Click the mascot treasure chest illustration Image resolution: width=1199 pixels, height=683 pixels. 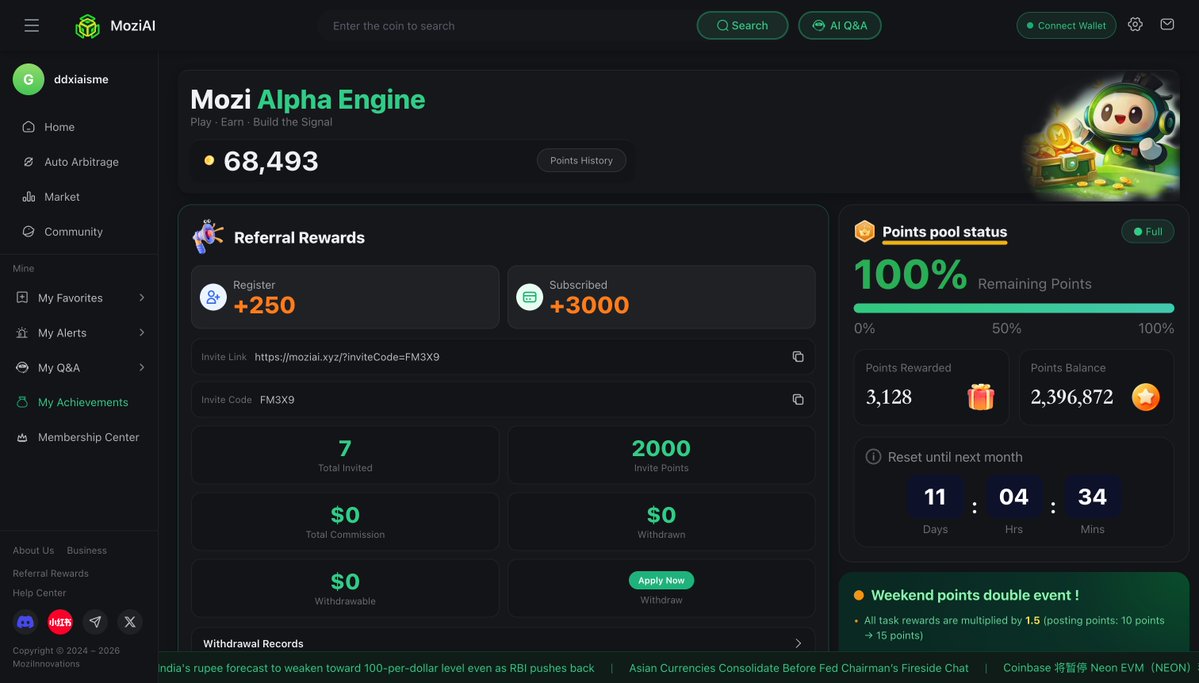click(x=1101, y=136)
